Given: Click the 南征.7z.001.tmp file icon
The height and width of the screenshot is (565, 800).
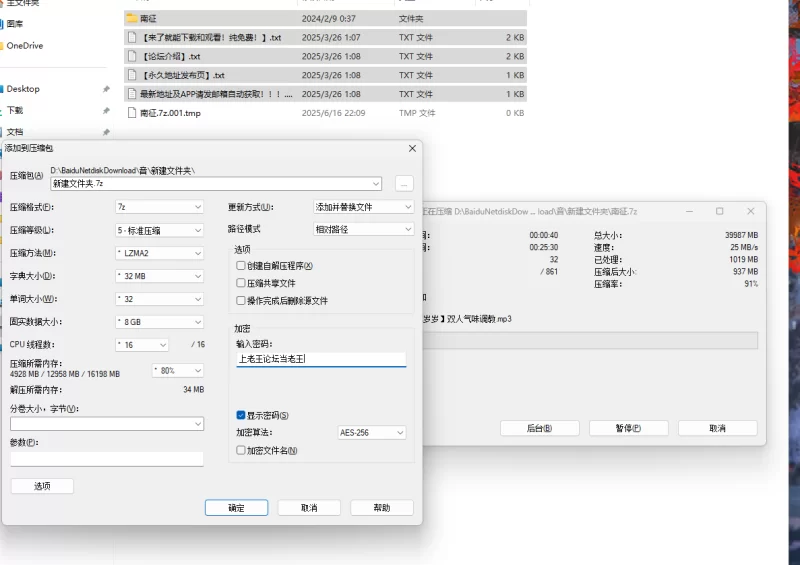Looking at the screenshot, I should click(x=132, y=113).
